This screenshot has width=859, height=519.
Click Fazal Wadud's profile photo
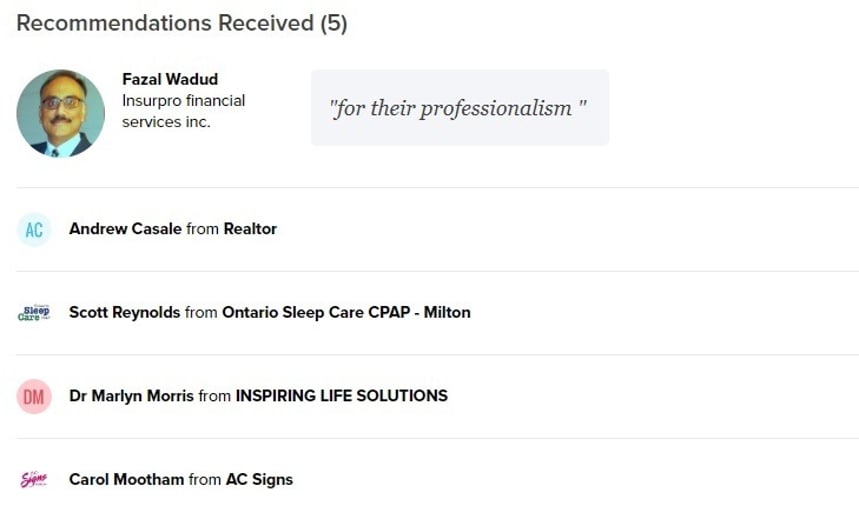click(x=61, y=113)
